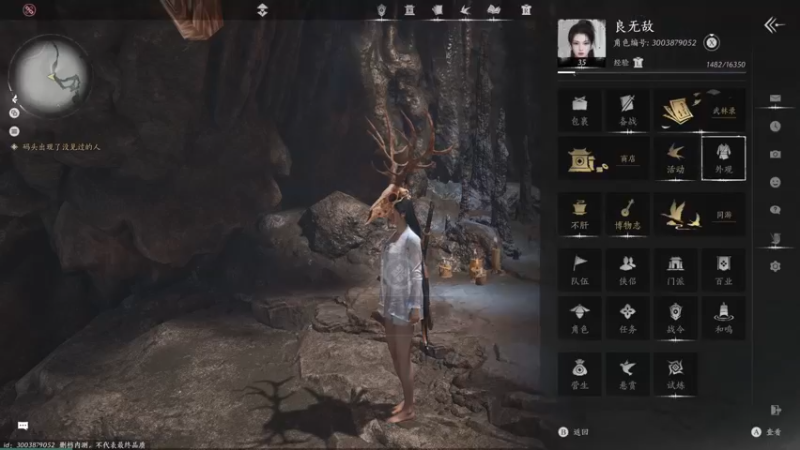Click the top small icon below the minimap
This screenshot has width=800, height=450.
pos(14,98)
